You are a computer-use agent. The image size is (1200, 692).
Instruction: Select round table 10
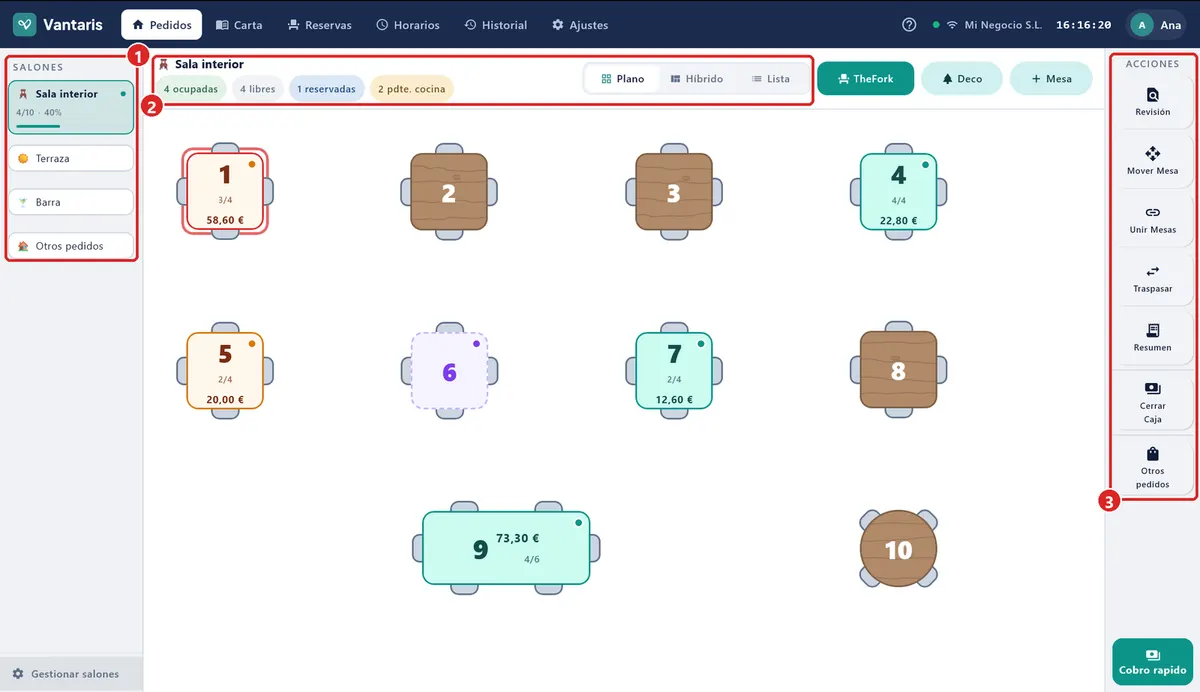coord(898,548)
